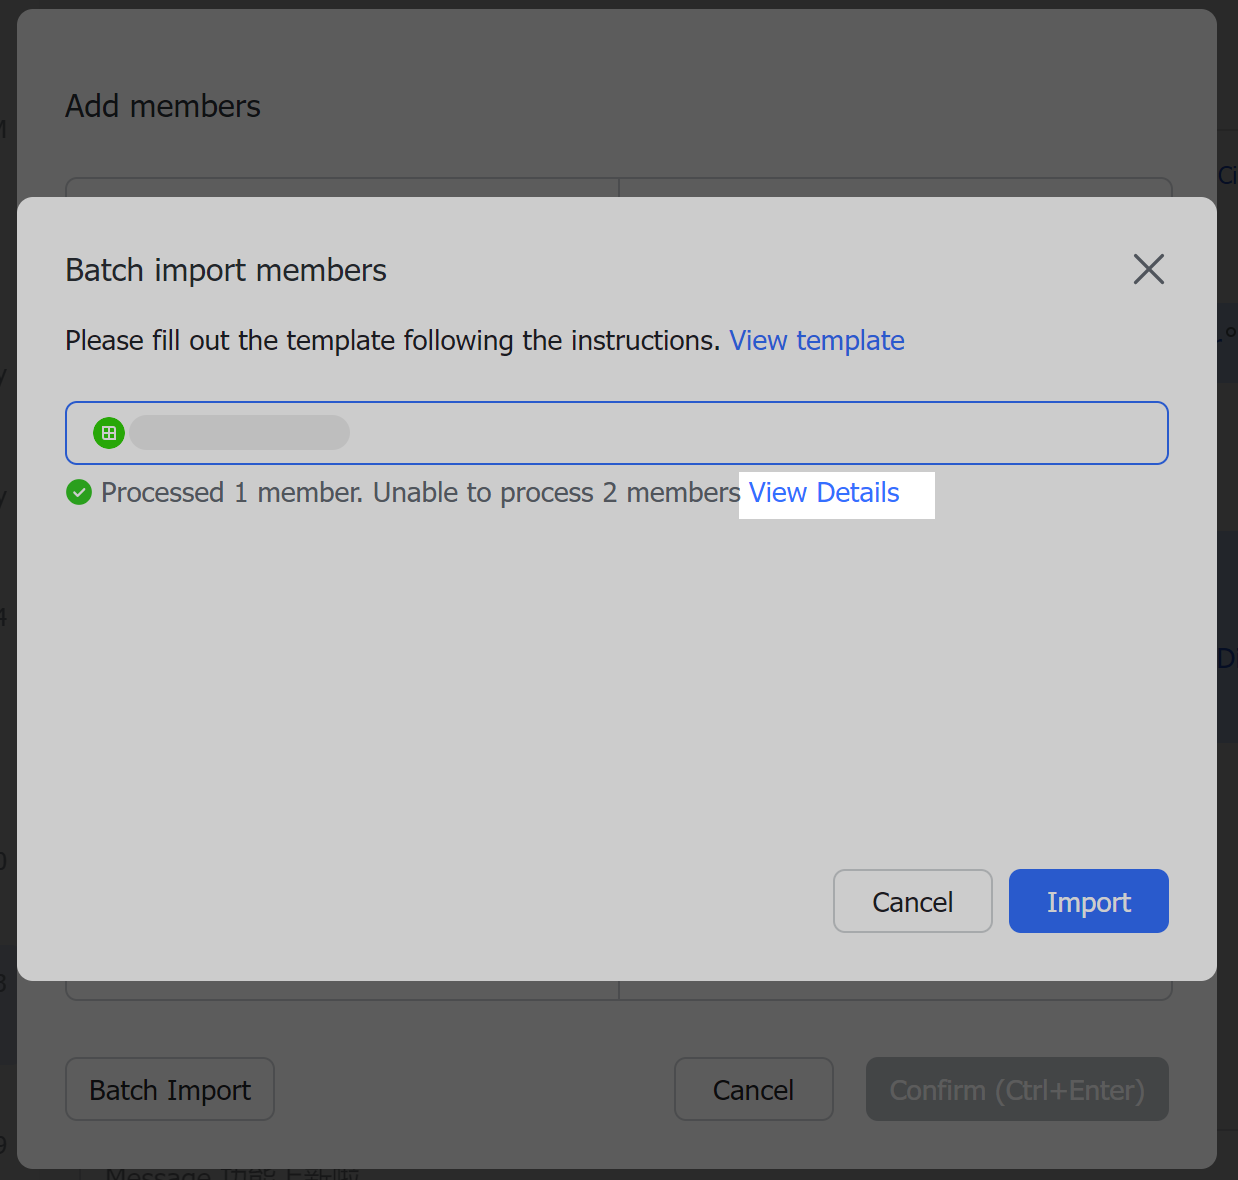This screenshot has width=1238, height=1180.
Task: Click the circular green import status badge
Action: coord(78,492)
